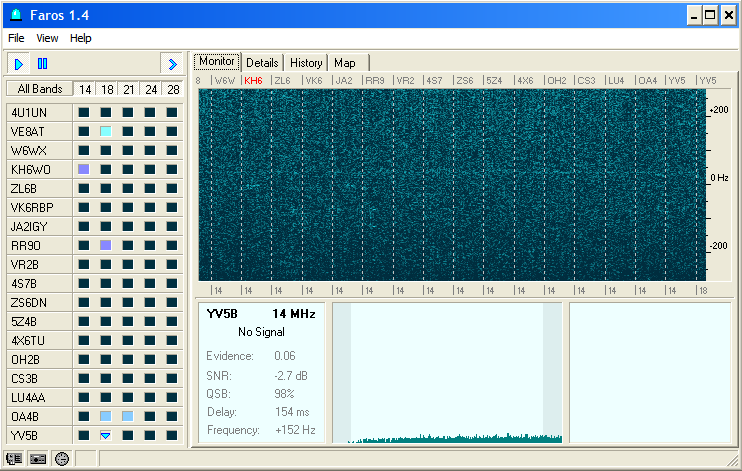Select the 21 band column header
742x471 pixels.
pos(129,89)
